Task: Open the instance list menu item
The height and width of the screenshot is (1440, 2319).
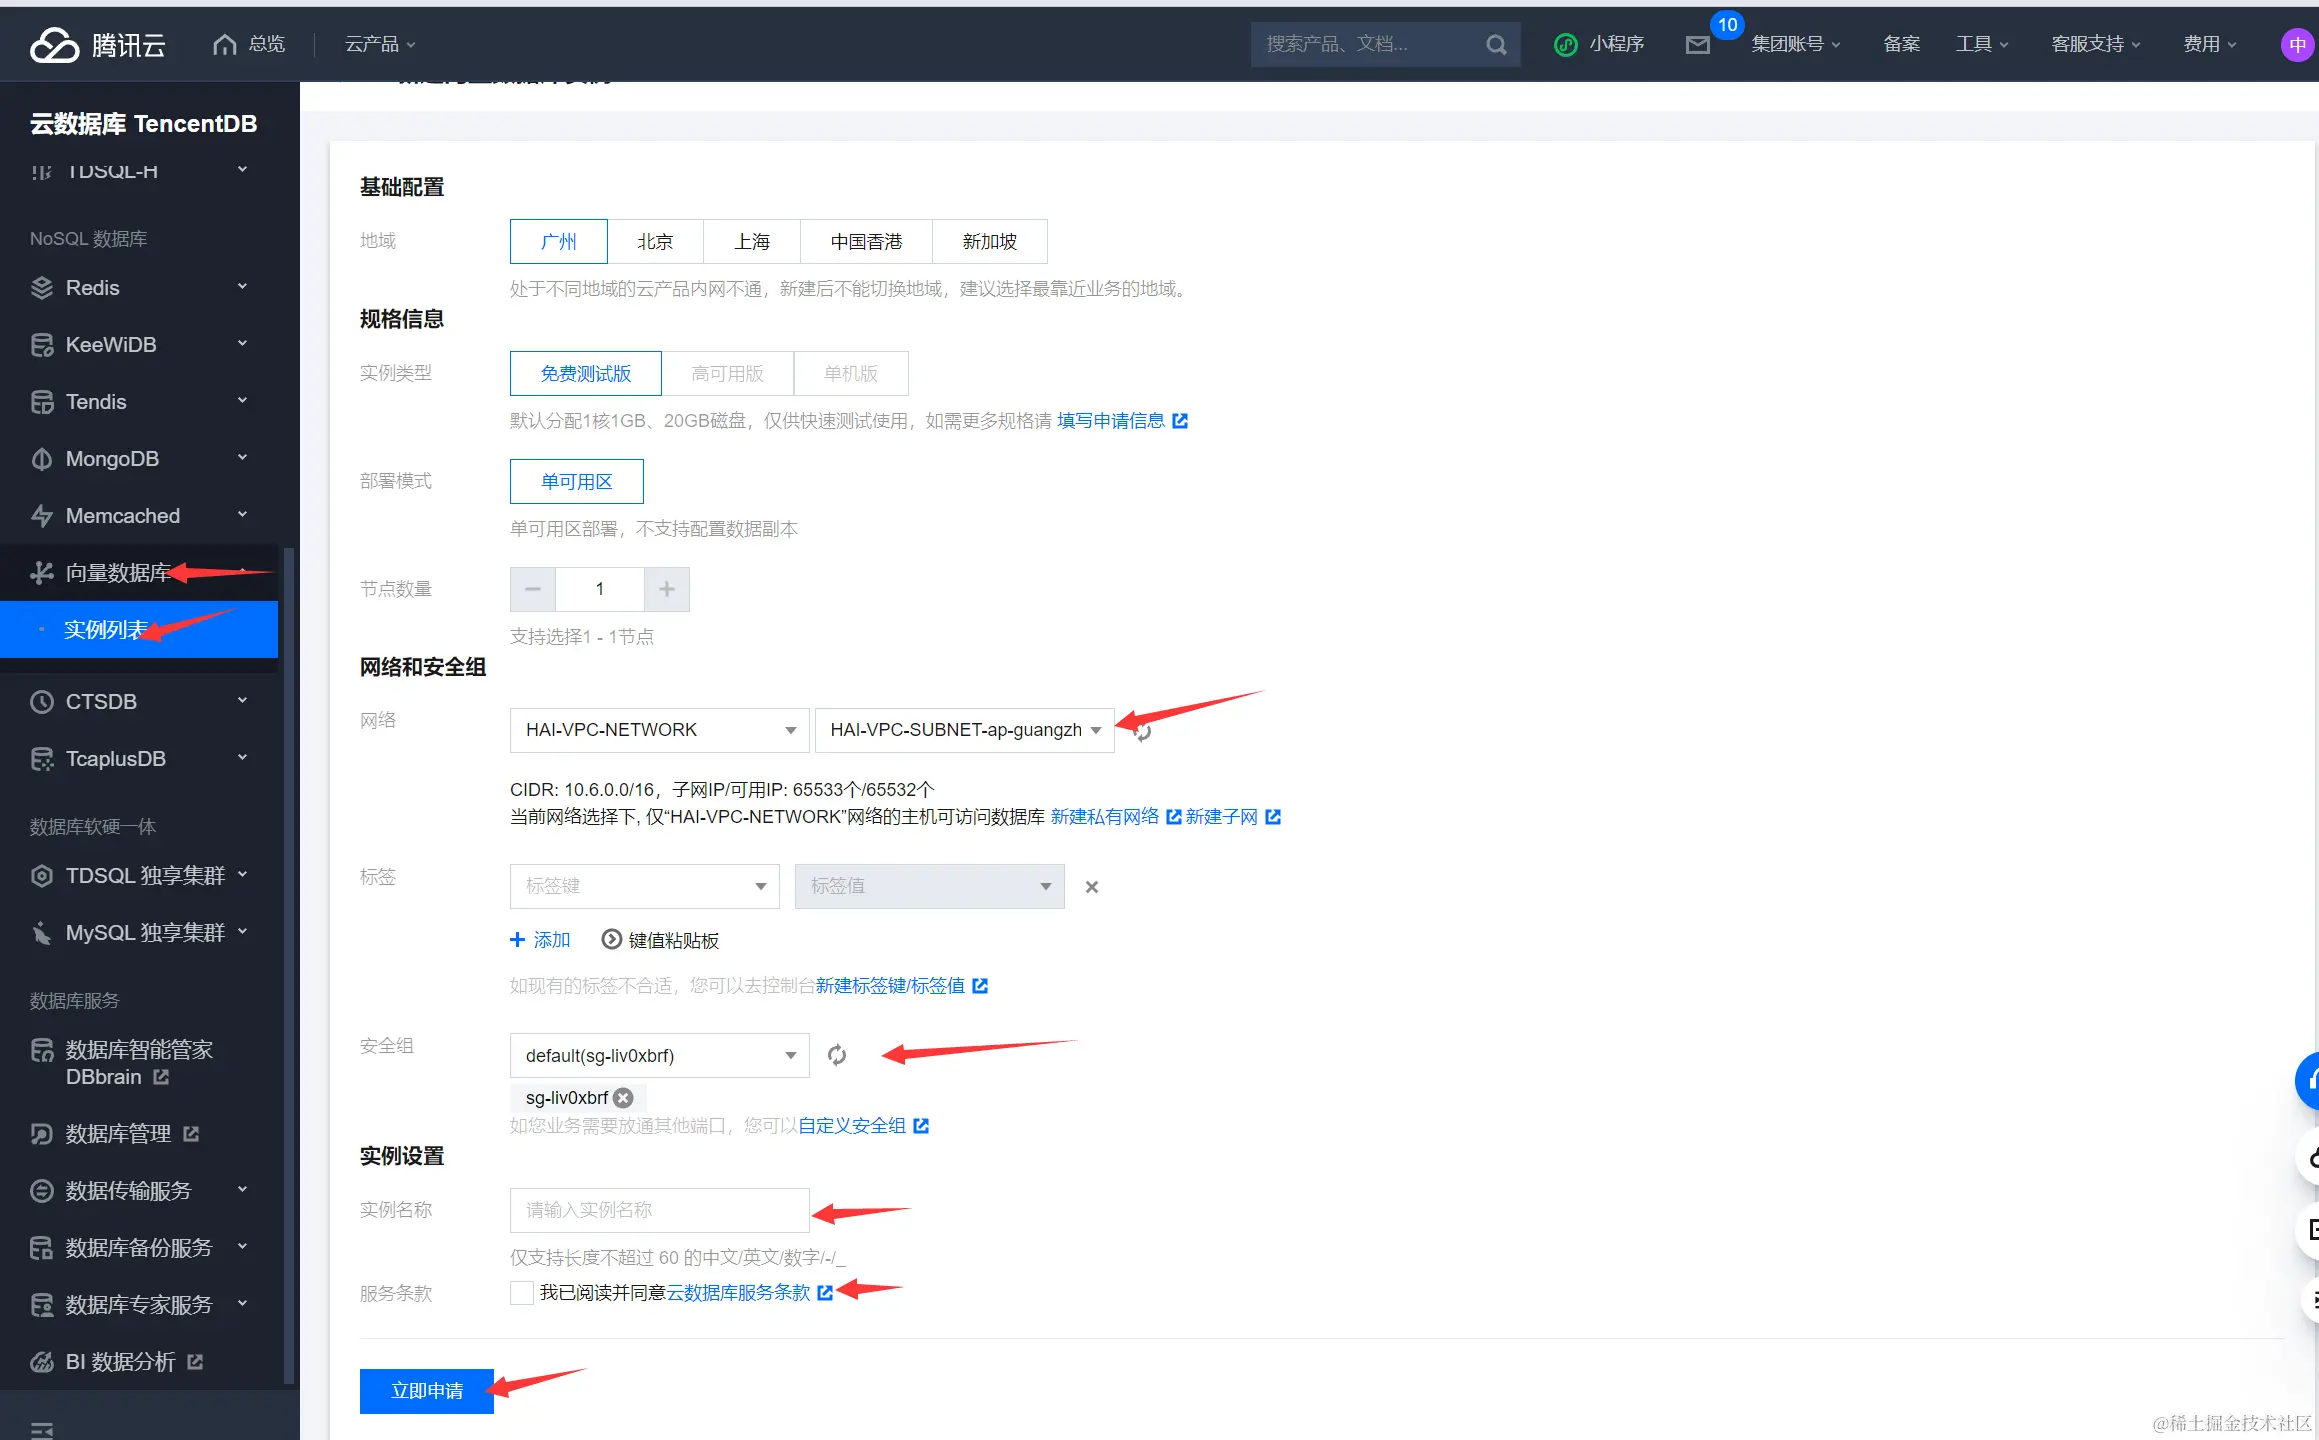Action: (x=105, y=630)
